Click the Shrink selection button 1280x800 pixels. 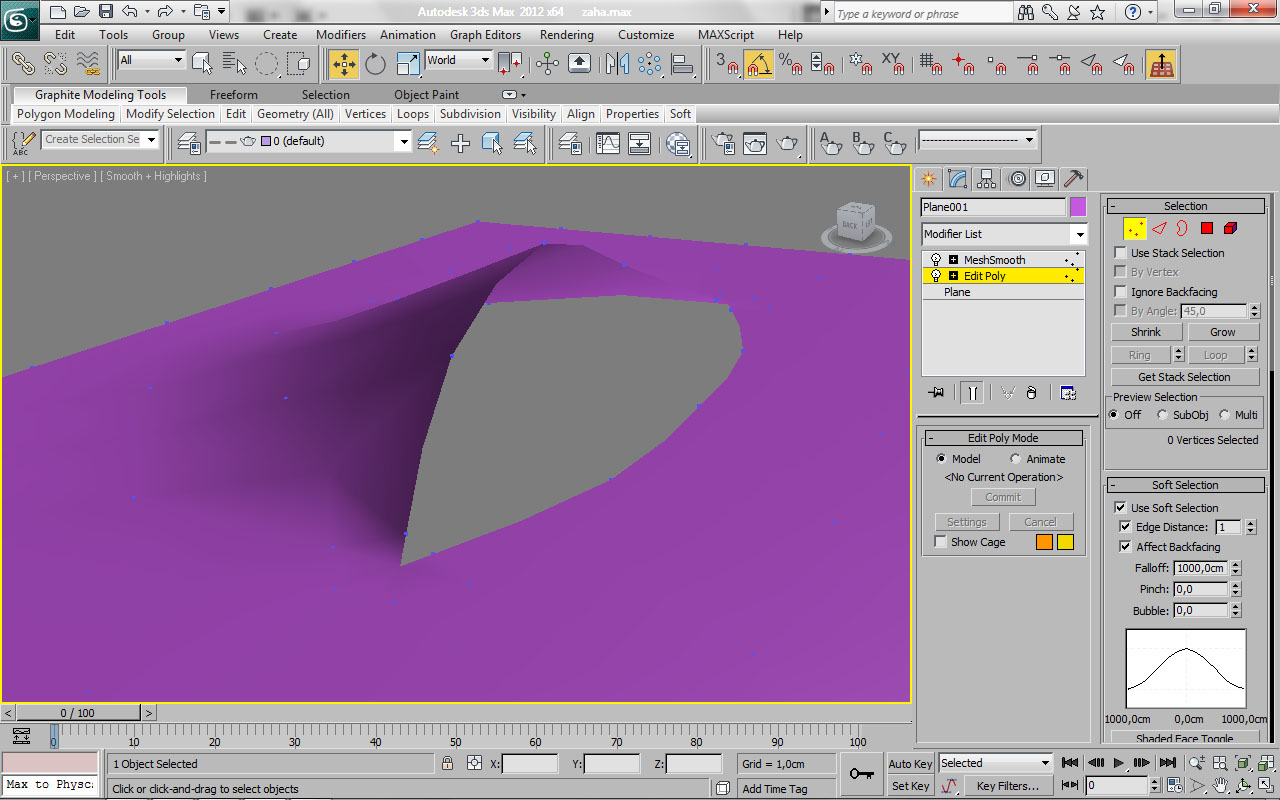(1146, 332)
